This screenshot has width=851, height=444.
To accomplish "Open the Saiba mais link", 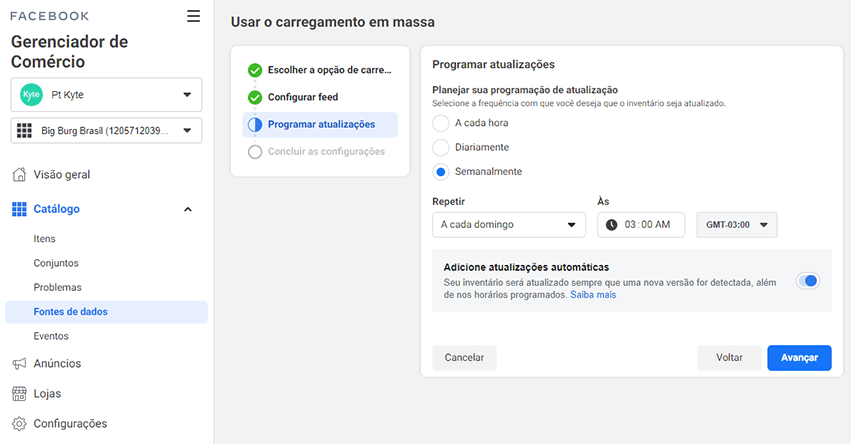I will click(x=593, y=295).
